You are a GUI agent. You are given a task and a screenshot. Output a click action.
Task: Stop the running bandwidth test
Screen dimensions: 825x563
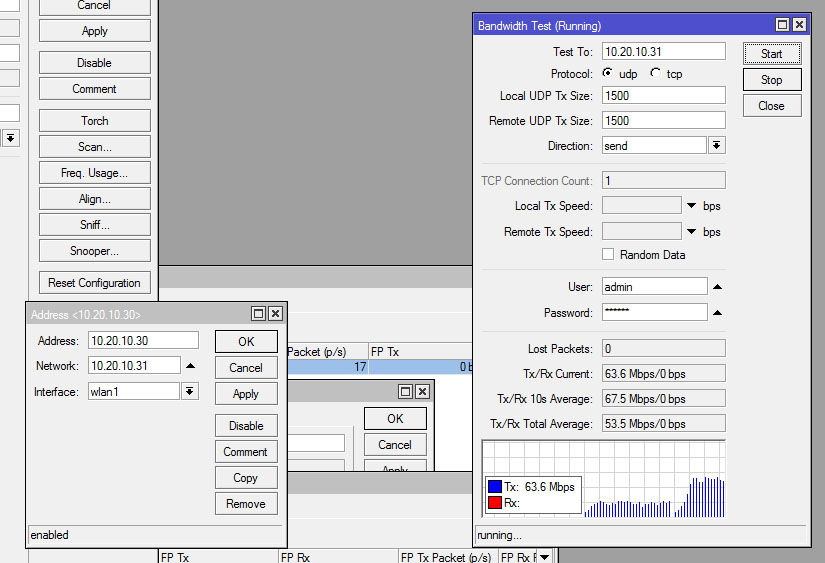coord(772,80)
